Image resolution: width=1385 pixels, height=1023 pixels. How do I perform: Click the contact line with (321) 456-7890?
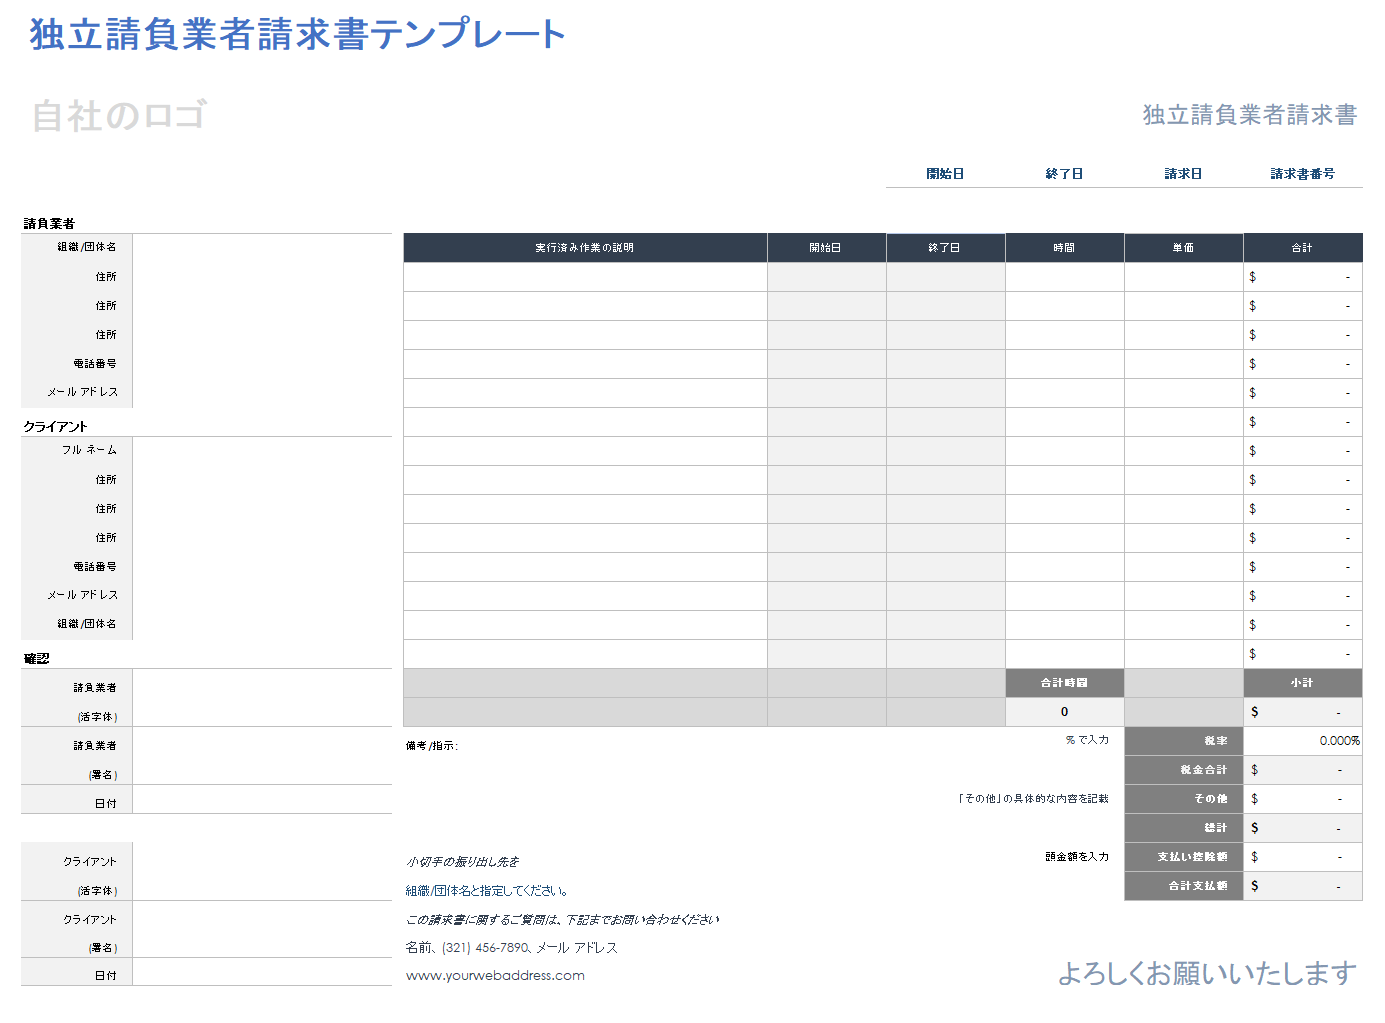pos(511,948)
